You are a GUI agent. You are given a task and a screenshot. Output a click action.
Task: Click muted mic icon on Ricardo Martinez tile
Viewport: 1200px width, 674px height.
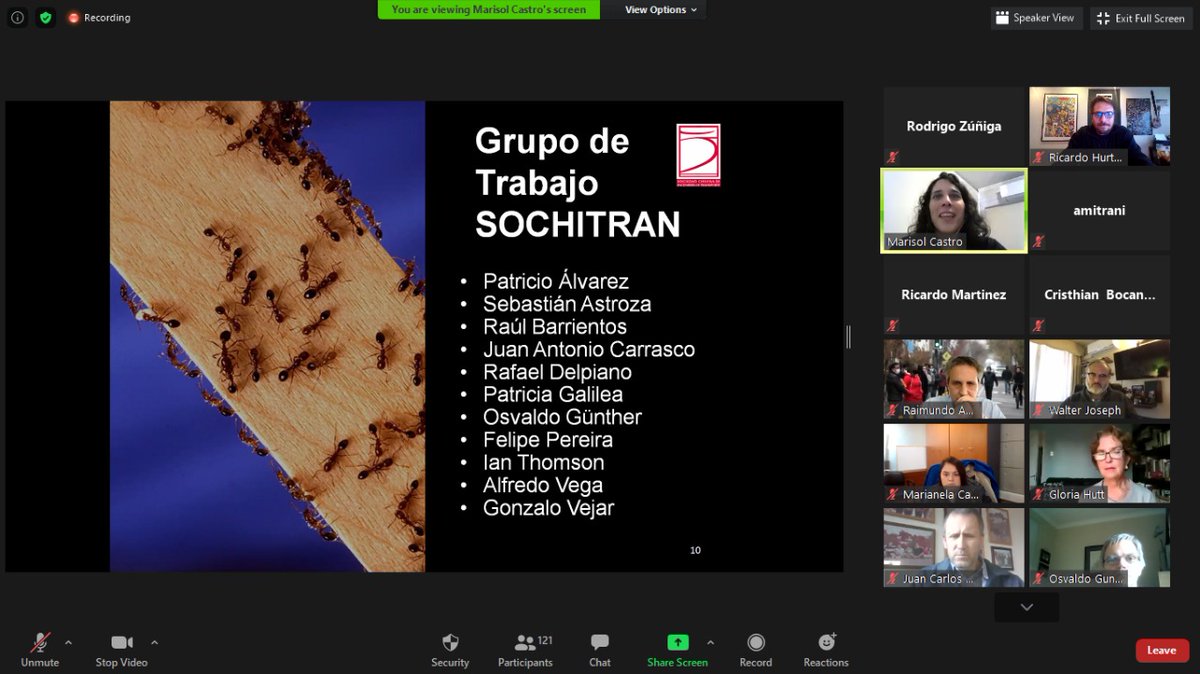pos(892,325)
